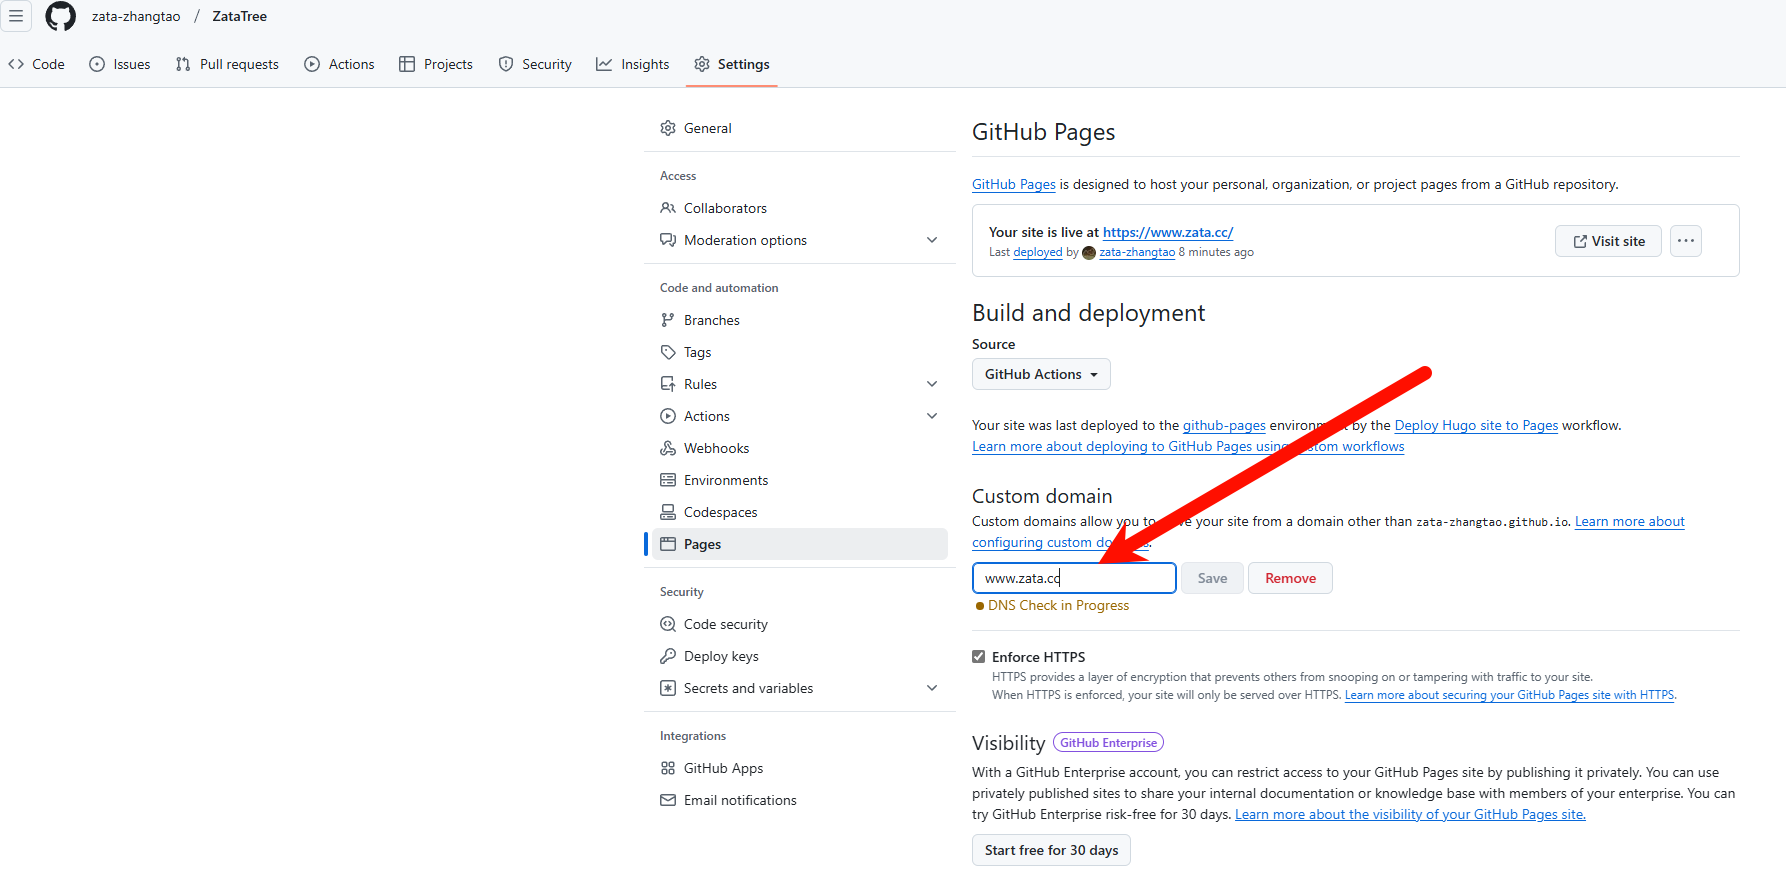Open the hamburger navigation menu

coord(16,16)
